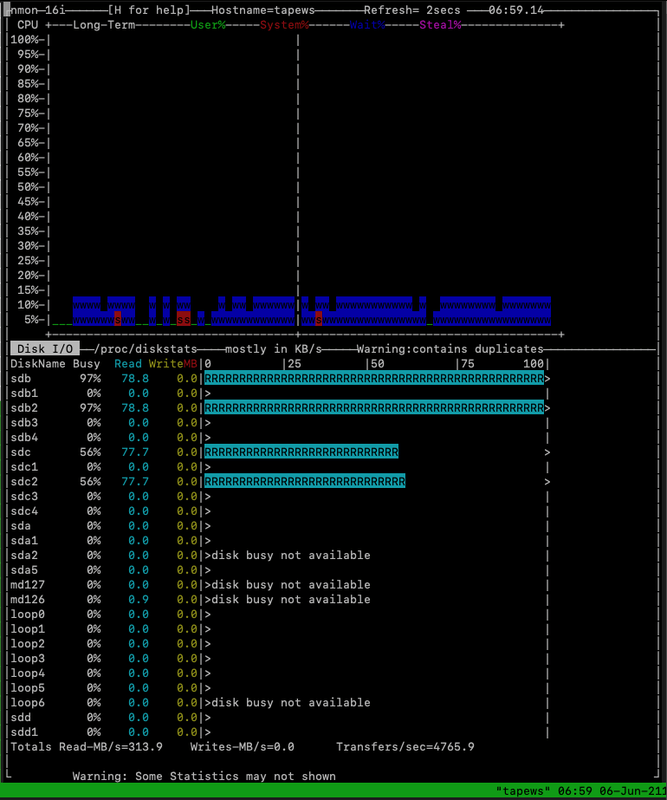Select the sdc4 disk name
This screenshot has height=800, width=667.
coord(24,511)
